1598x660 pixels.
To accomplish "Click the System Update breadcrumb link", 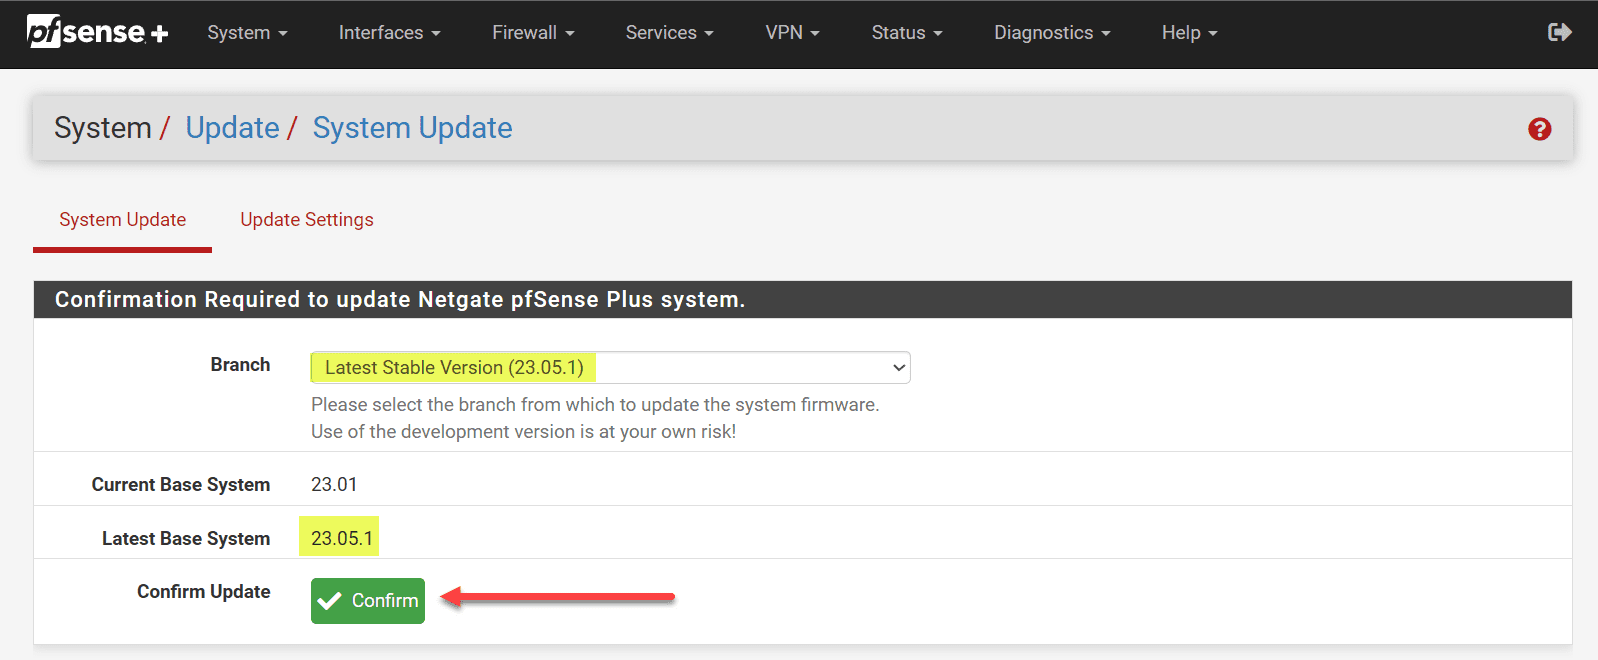I will click(x=412, y=128).
